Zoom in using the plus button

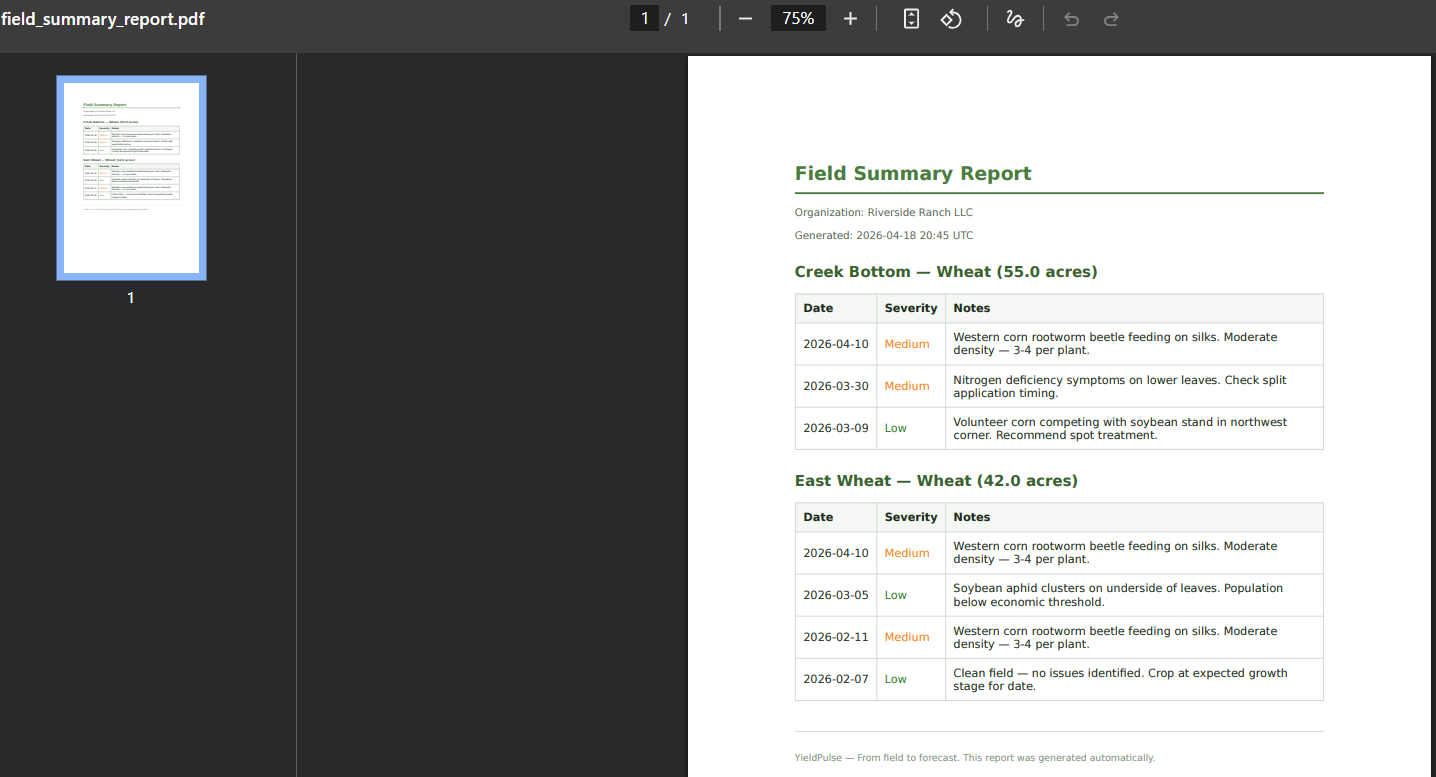850,19
